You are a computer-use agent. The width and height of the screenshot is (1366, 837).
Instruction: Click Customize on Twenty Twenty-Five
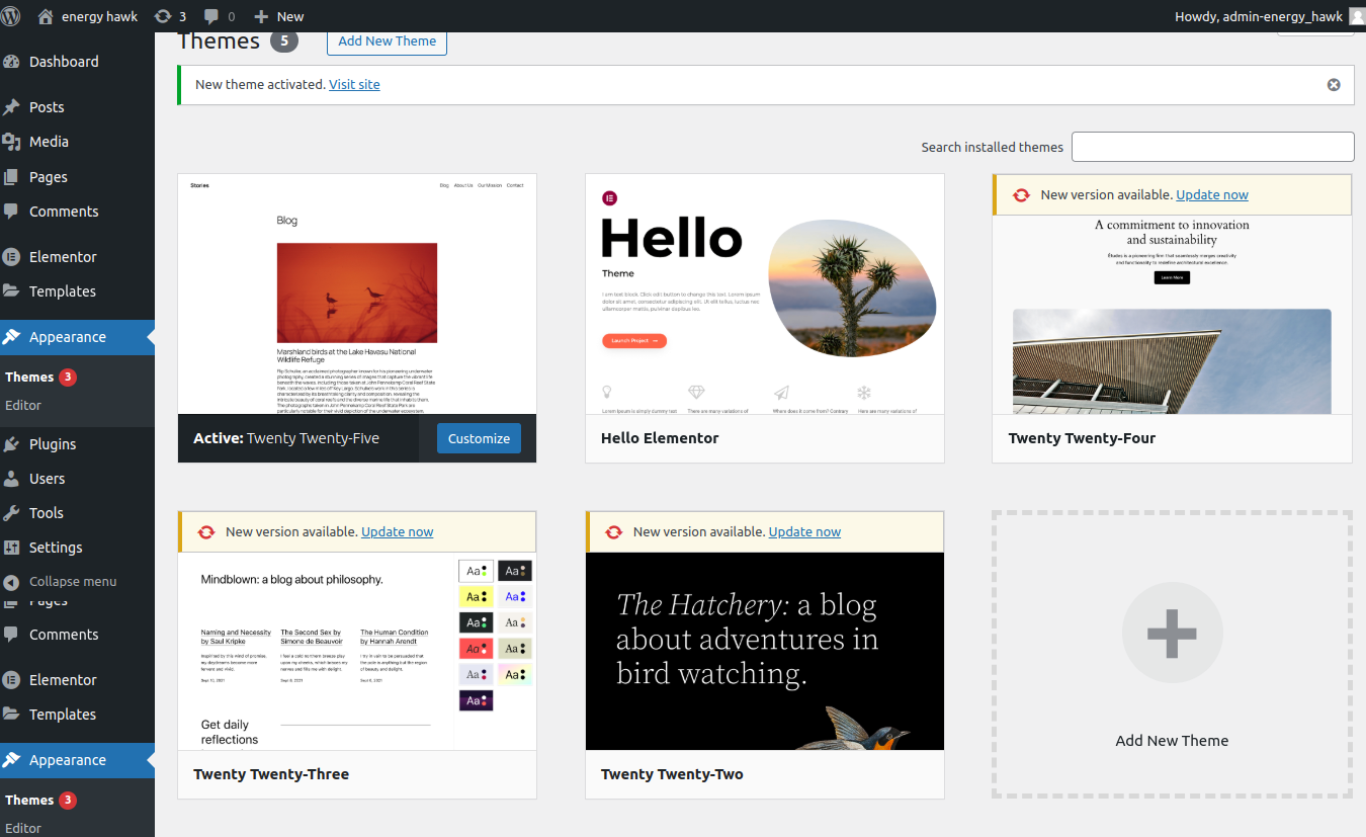point(479,438)
